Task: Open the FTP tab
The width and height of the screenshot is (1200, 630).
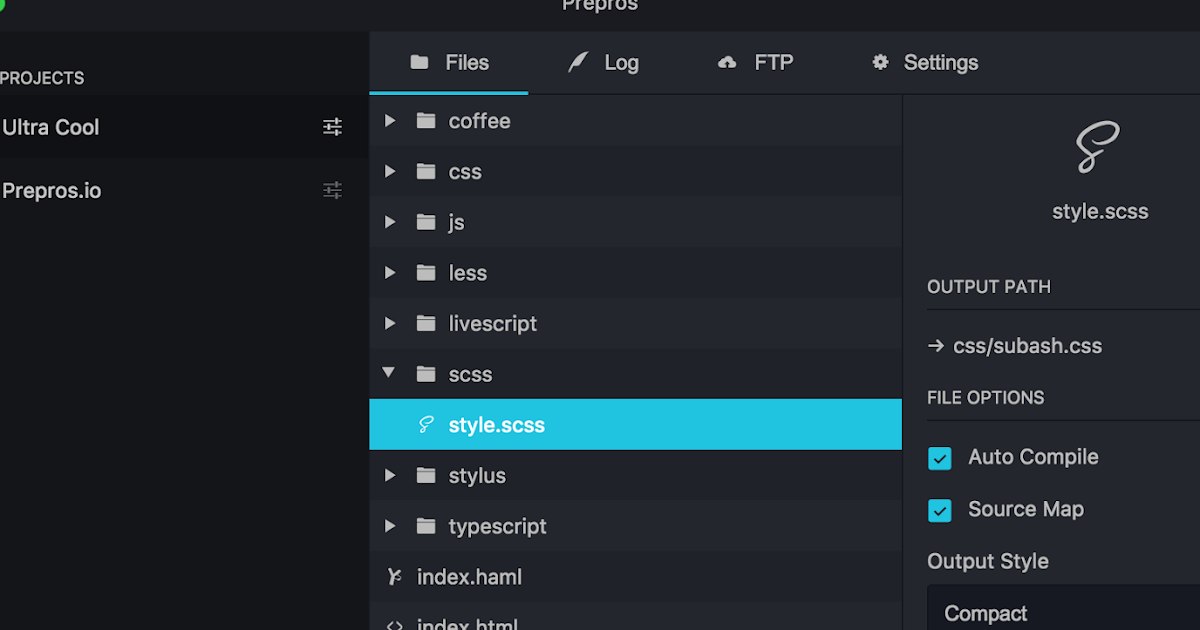Action: (755, 62)
